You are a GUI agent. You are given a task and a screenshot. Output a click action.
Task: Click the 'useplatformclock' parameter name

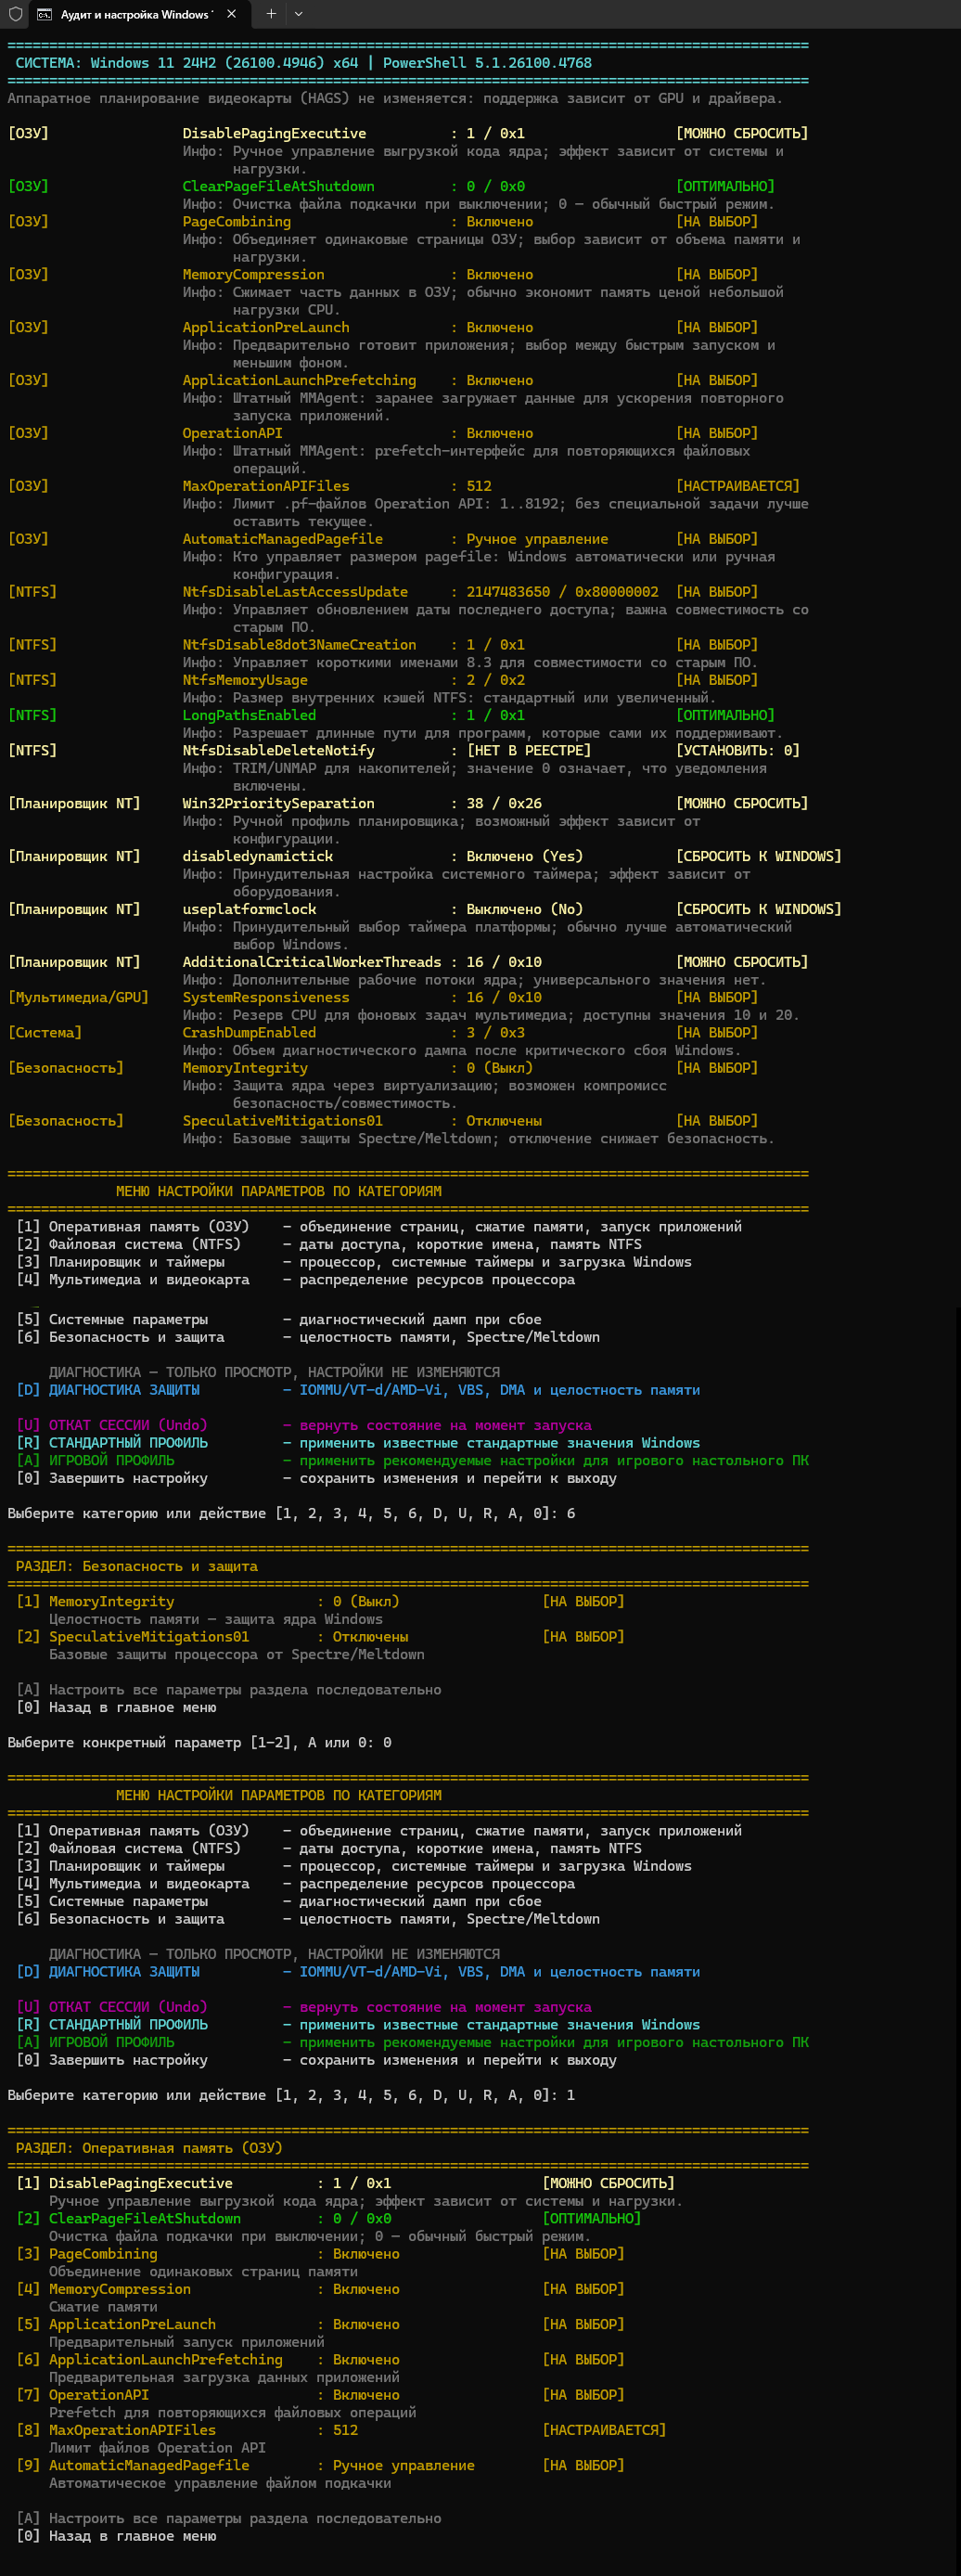(249, 909)
